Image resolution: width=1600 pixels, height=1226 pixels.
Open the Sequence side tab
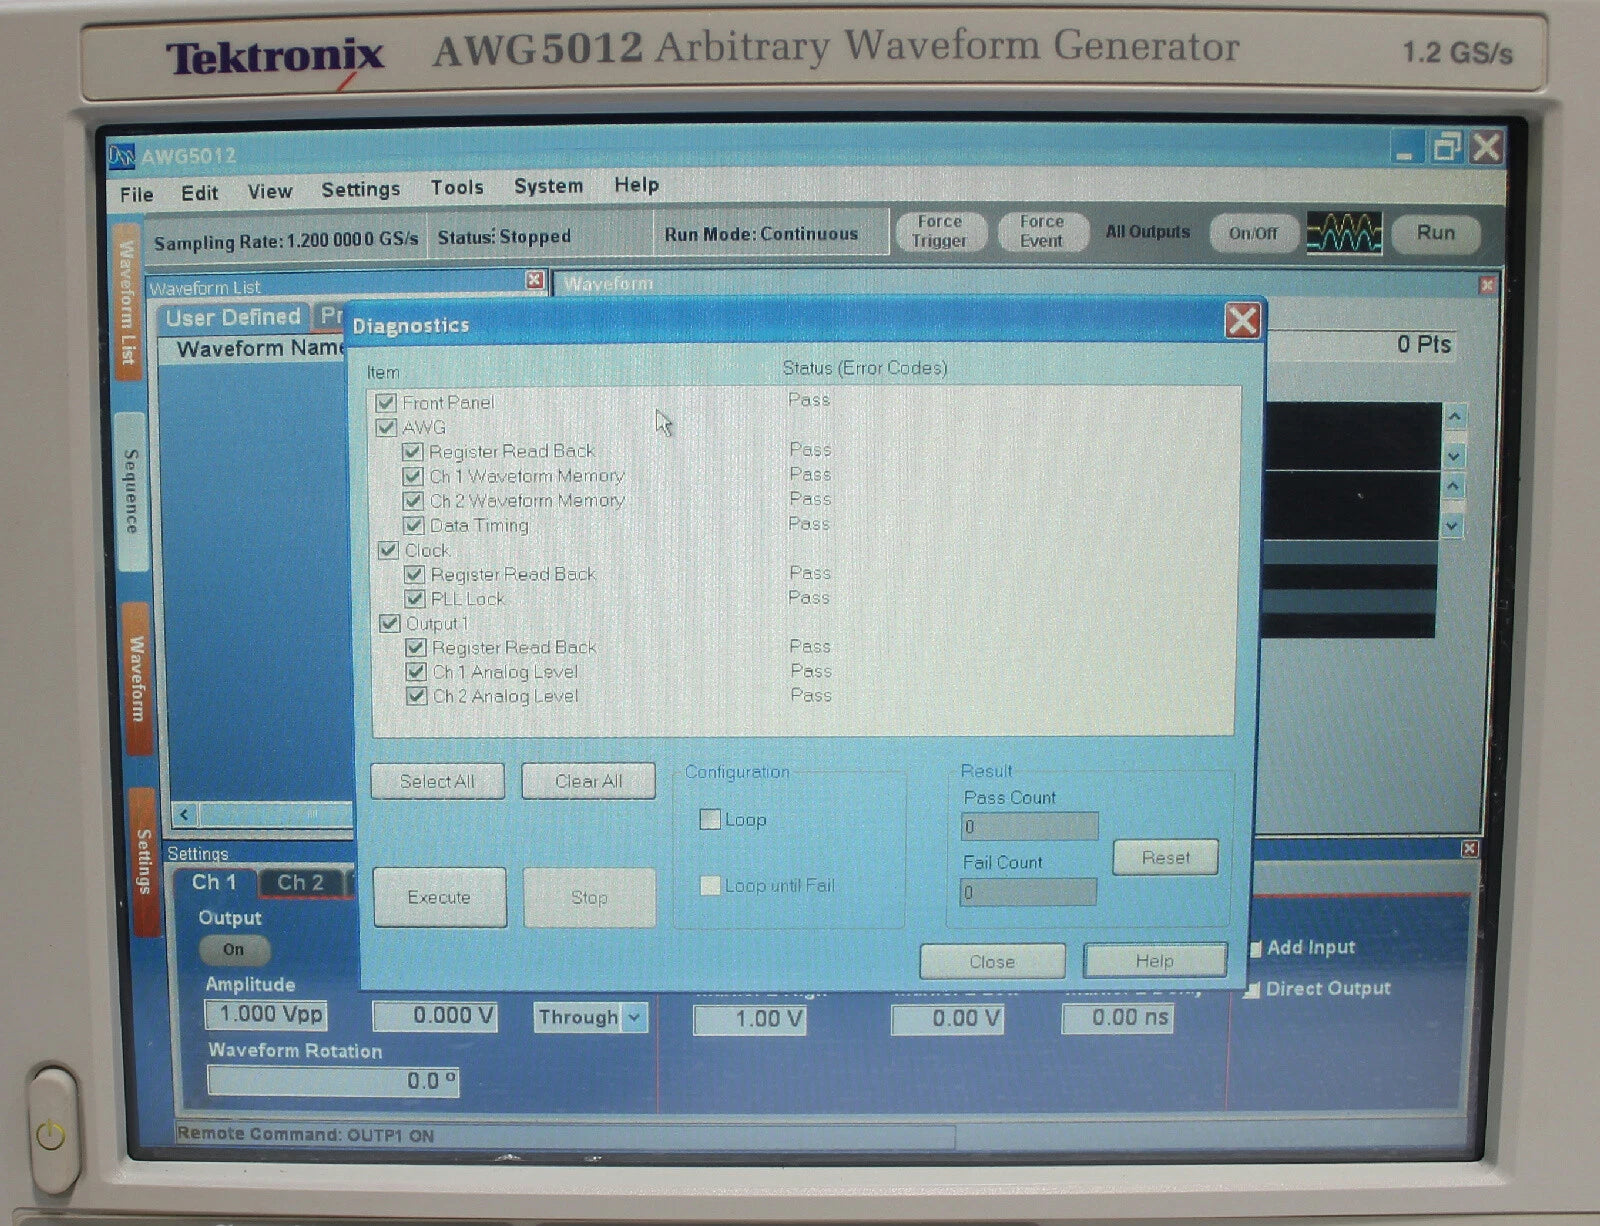[x=131, y=491]
